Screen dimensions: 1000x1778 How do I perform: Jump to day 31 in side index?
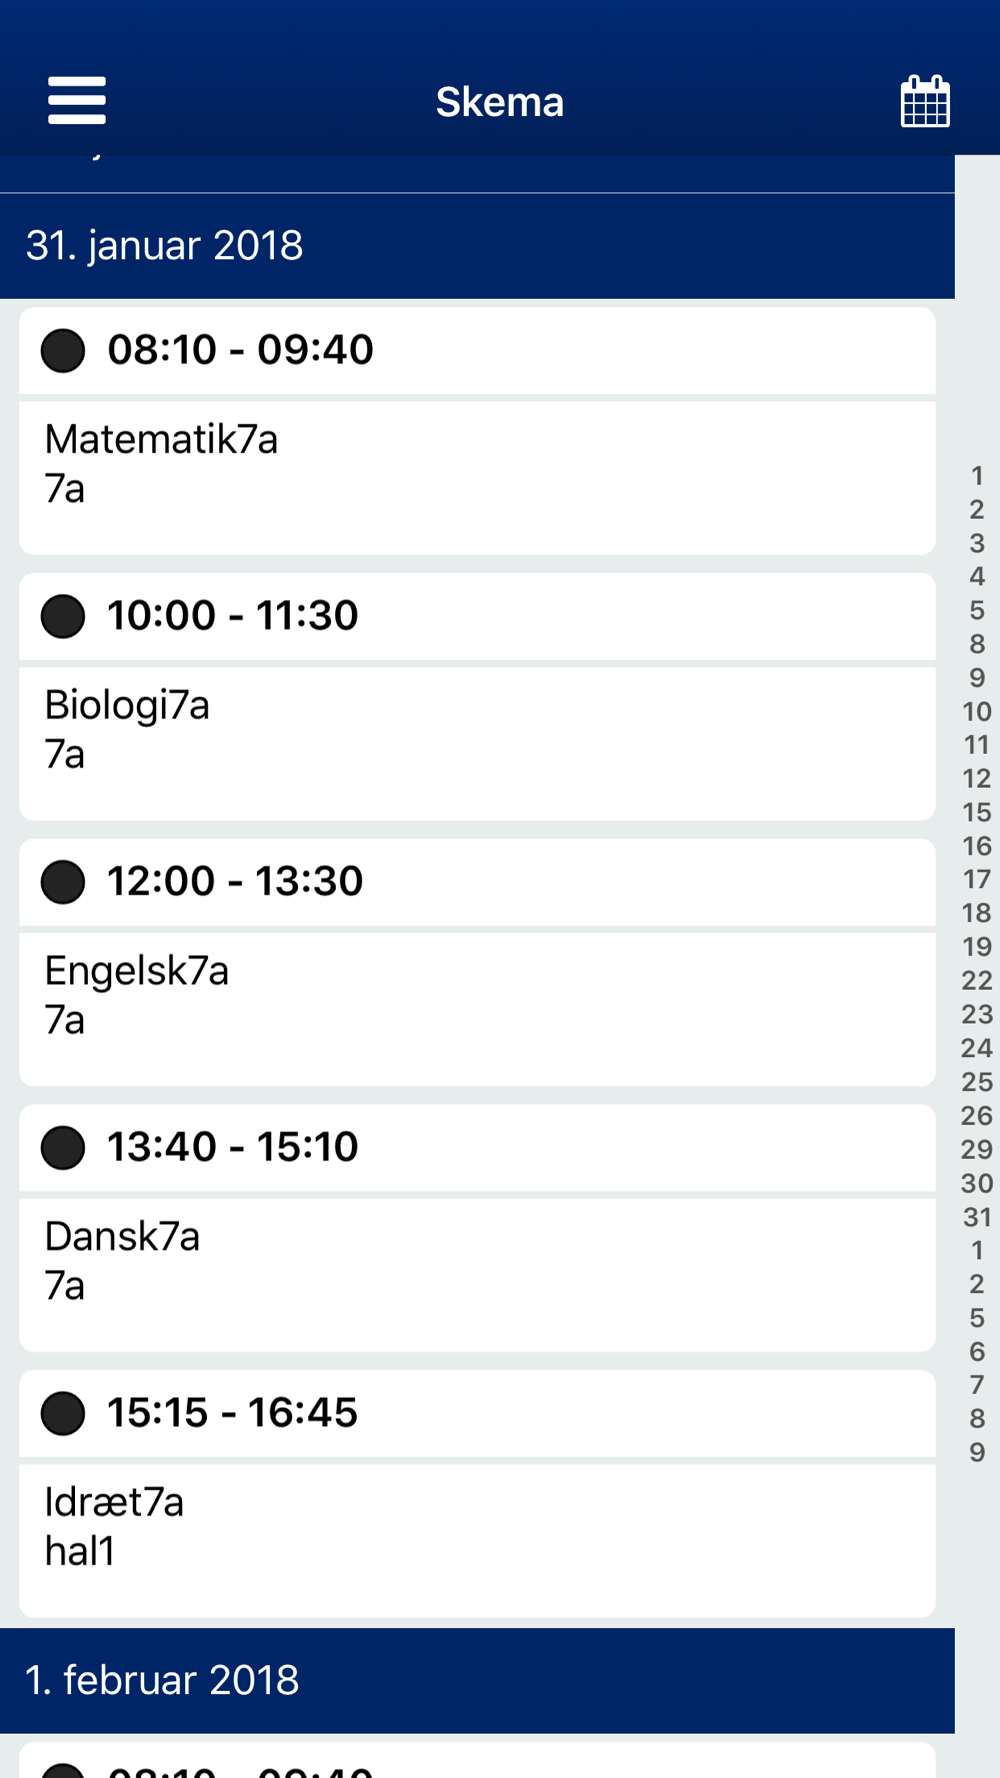point(977,1217)
